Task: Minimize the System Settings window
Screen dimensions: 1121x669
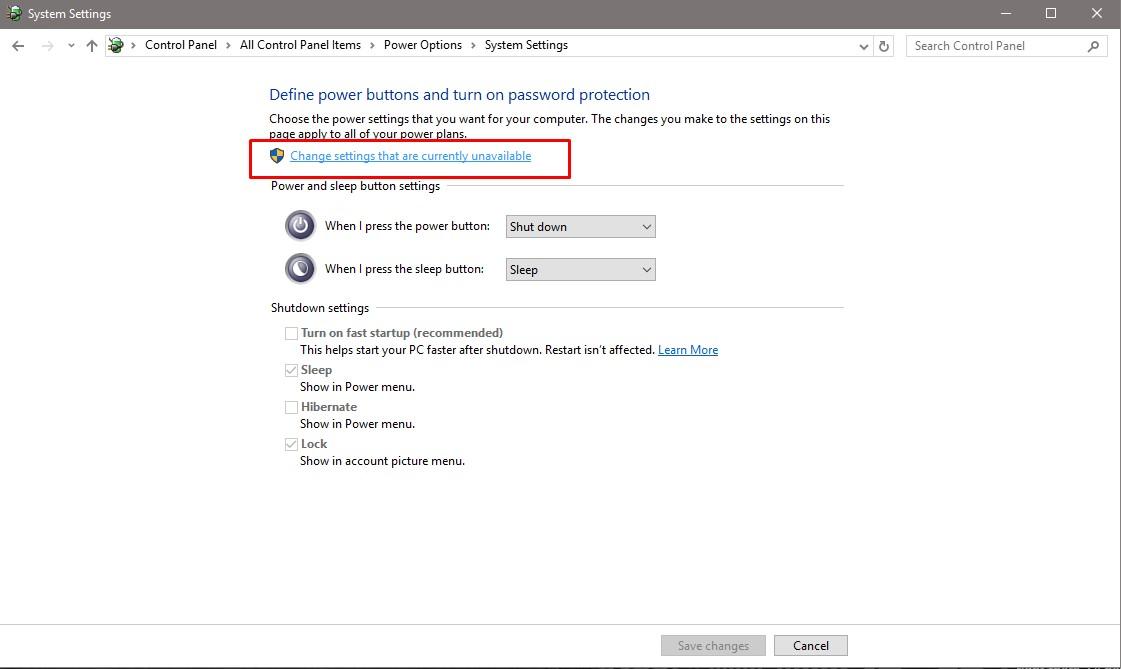Action: (1006, 14)
